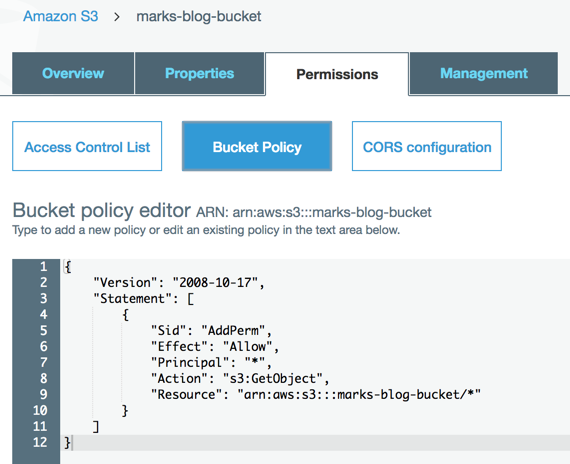Image resolution: width=570 pixels, height=464 pixels.
Task: Click the Bucket policy editor heading
Action: (101, 210)
